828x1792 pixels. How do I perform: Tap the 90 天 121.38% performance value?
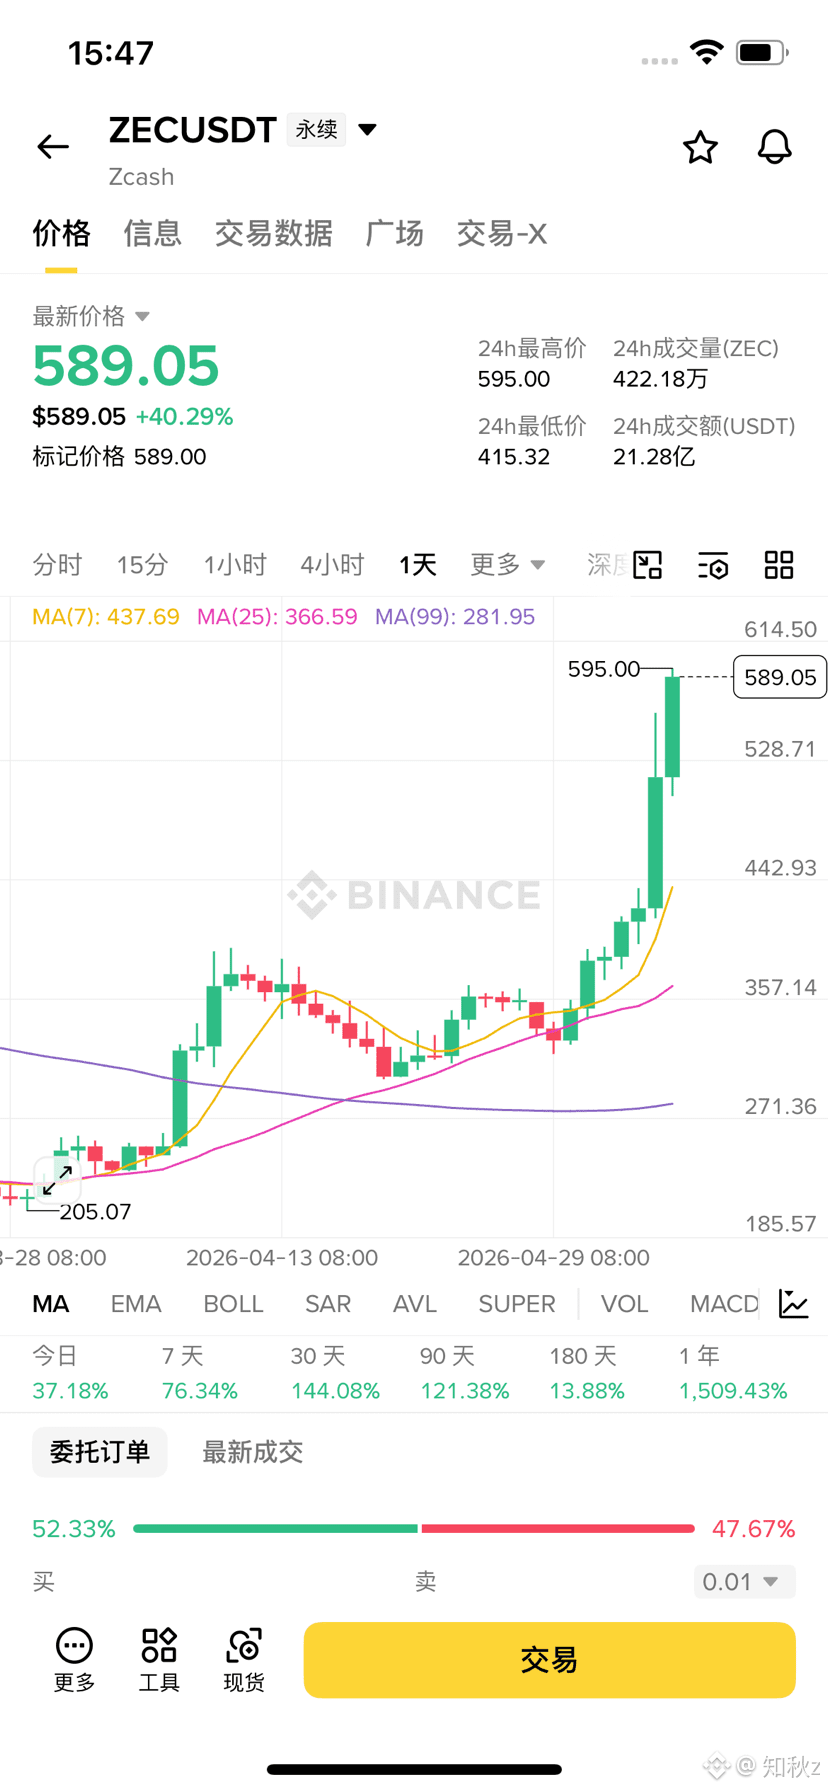coord(464,1391)
